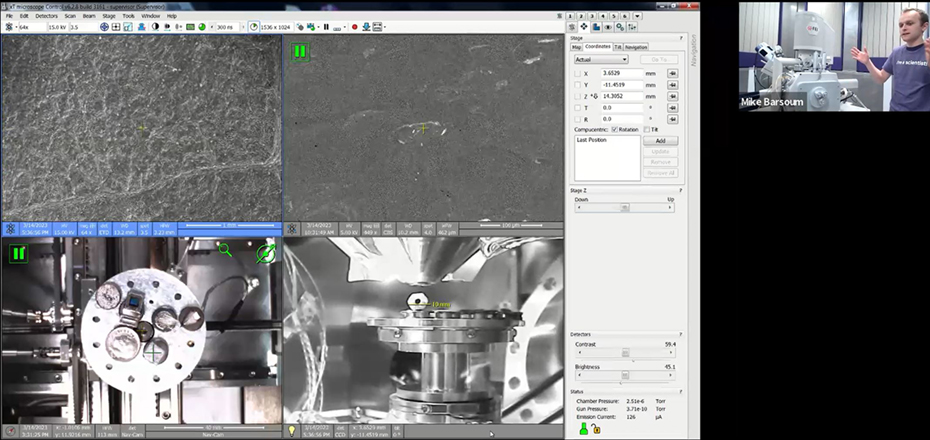Viewport: 930px width, 440px height.
Task: Switch to the Navigation tab
Action: click(636, 47)
